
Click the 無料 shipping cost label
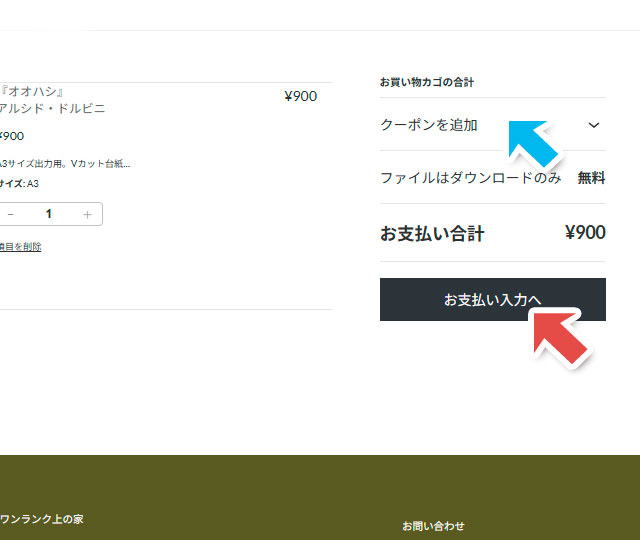(591, 178)
